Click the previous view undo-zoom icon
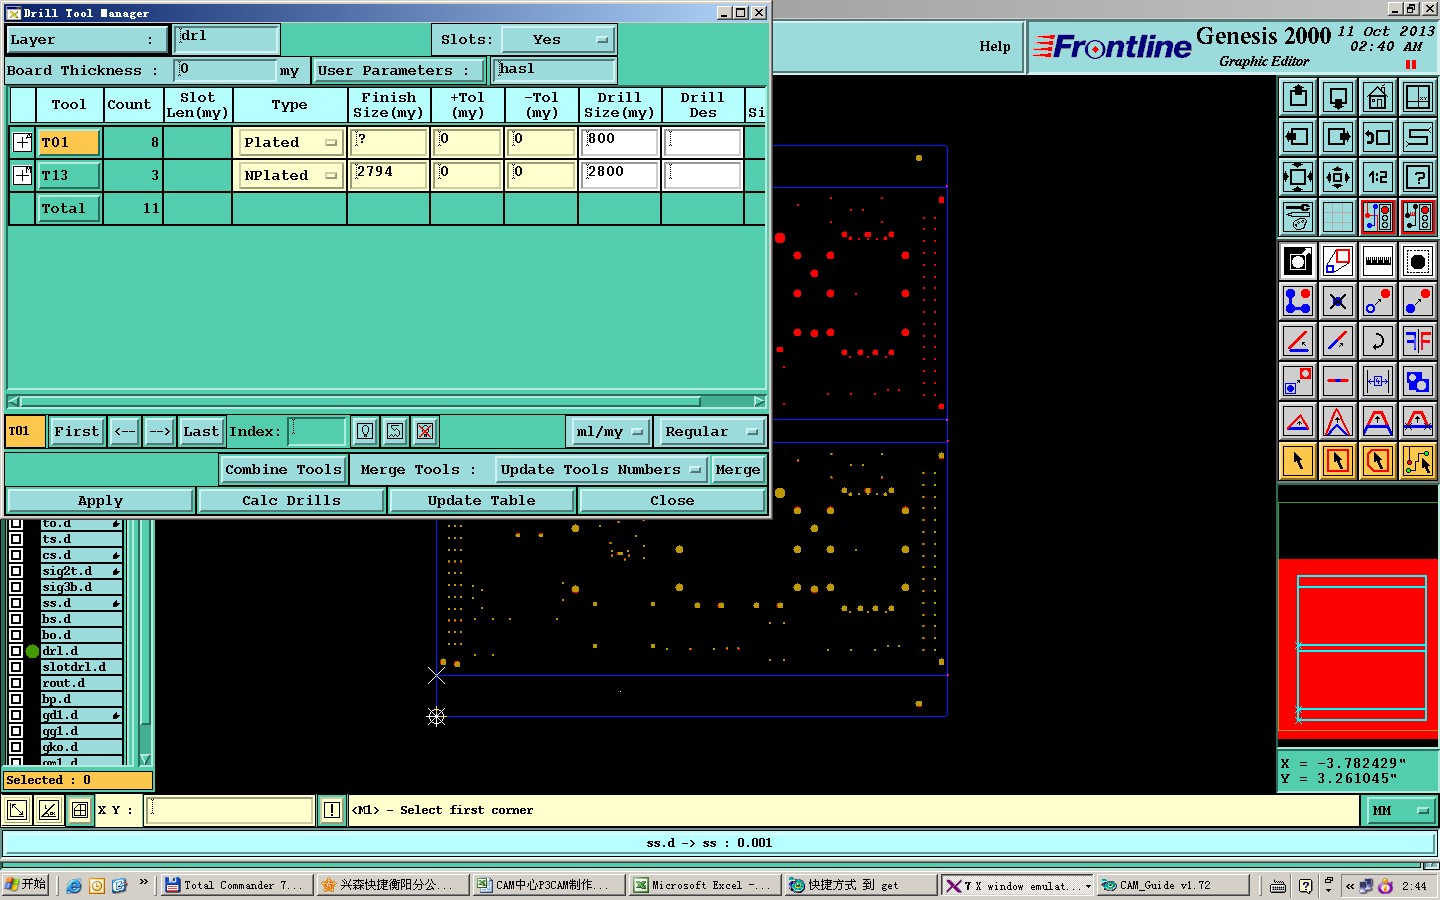This screenshot has width=1440, height=900. pos(1377,137)
